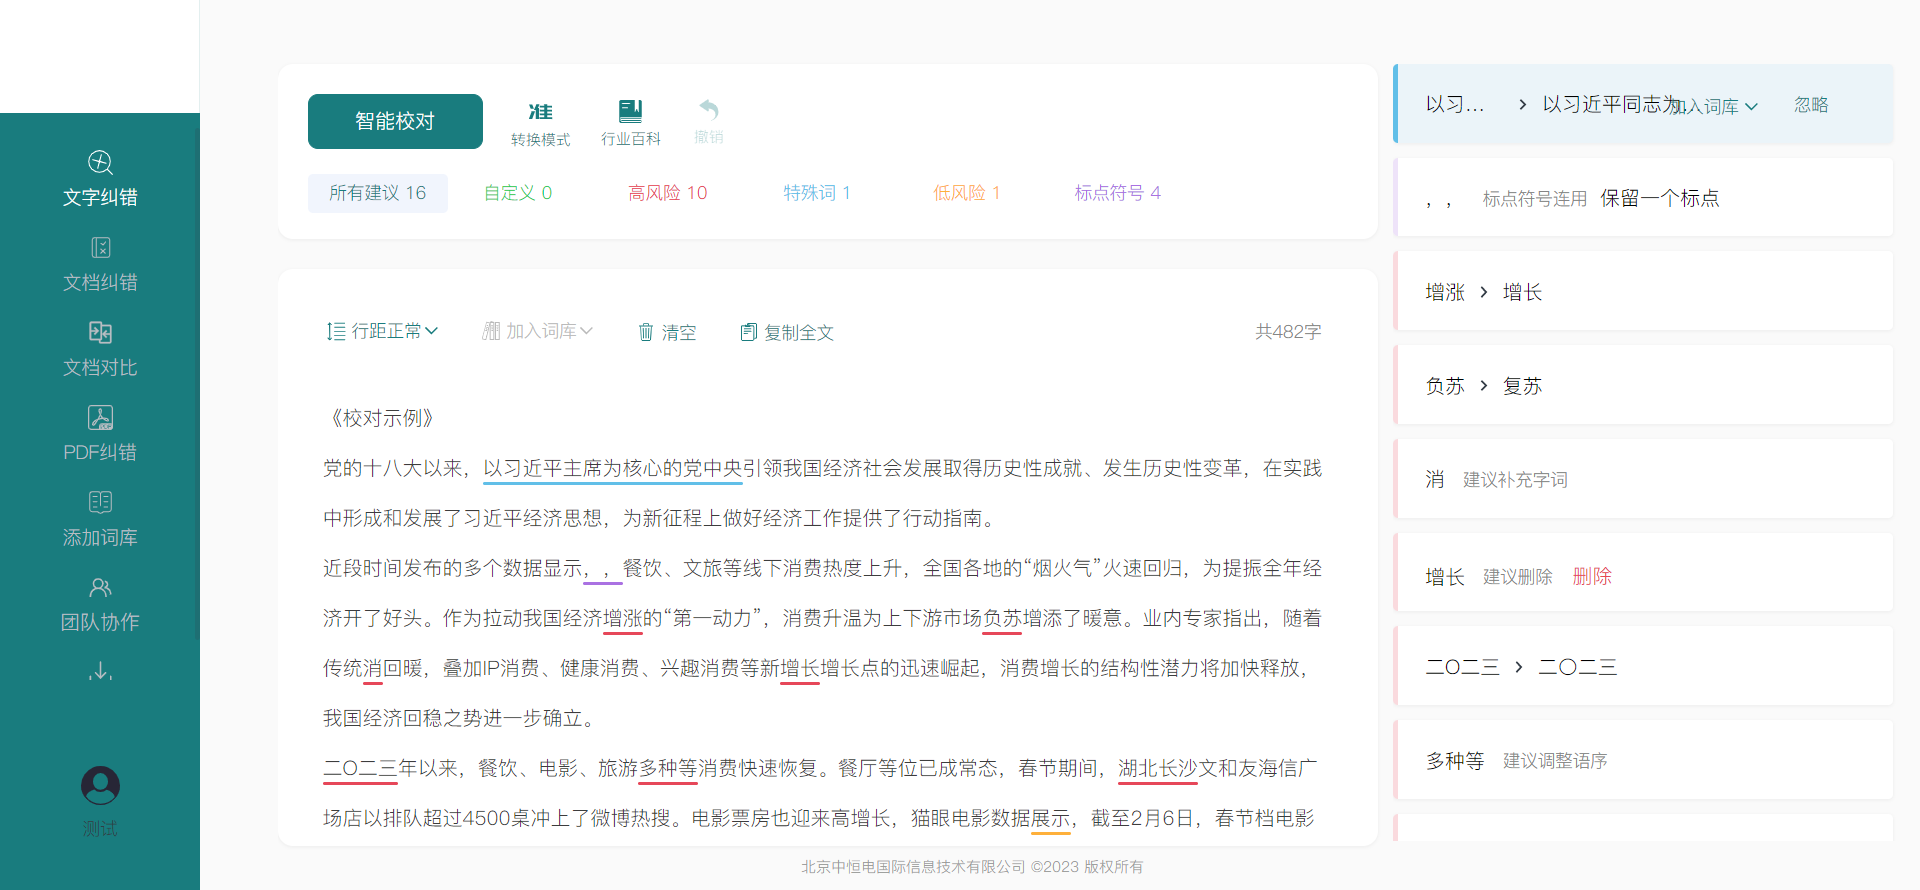Expand 加入词库 dropdown in first suggestion card
The width and height of the screenshot is (1920, 890).
click(1715, 106)
